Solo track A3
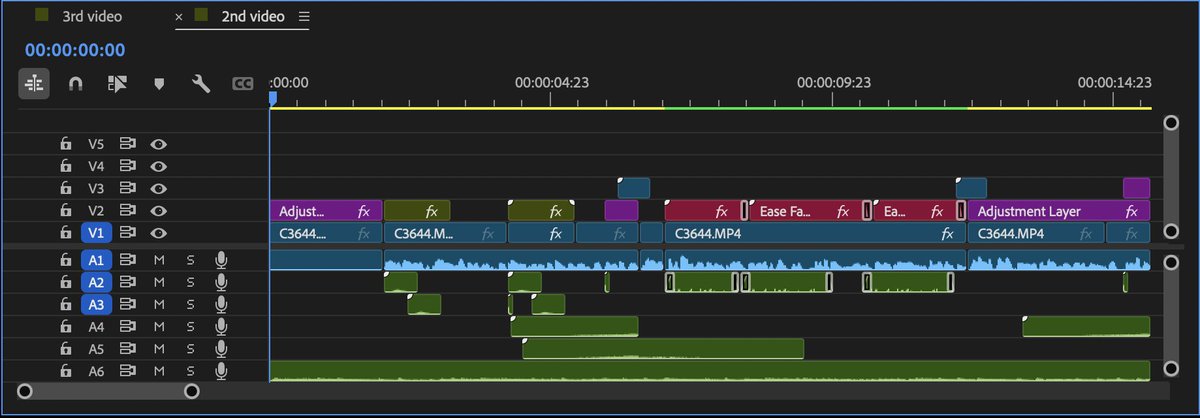Image resolution: width=1200 pixels, height=418 pixels. coord(190,304)
